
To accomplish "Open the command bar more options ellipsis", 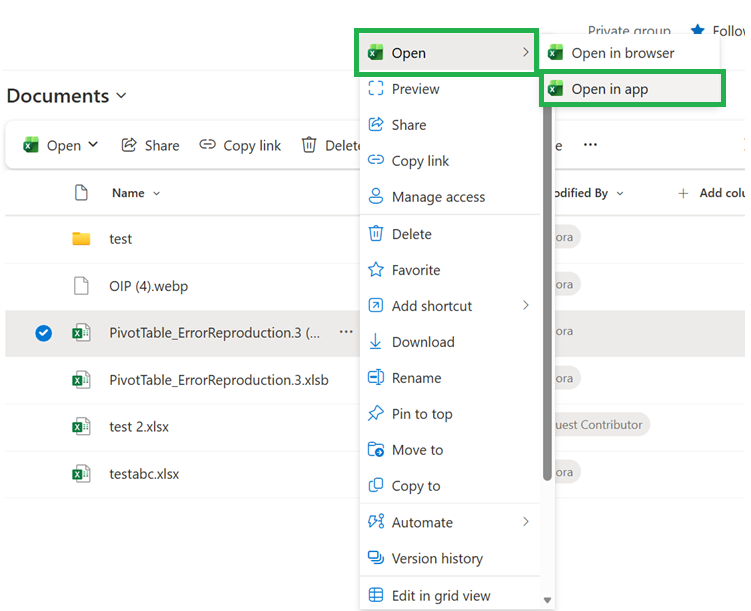I will 590,145.
